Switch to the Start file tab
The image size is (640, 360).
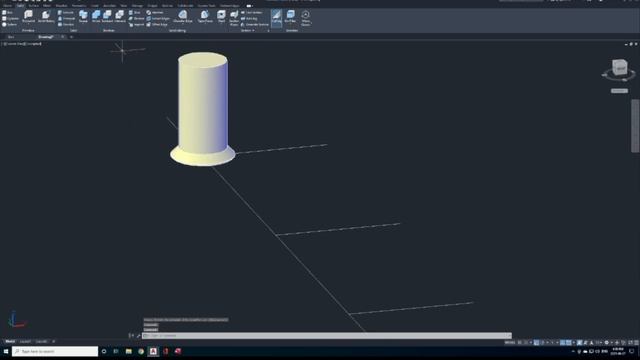coord(11,37)
